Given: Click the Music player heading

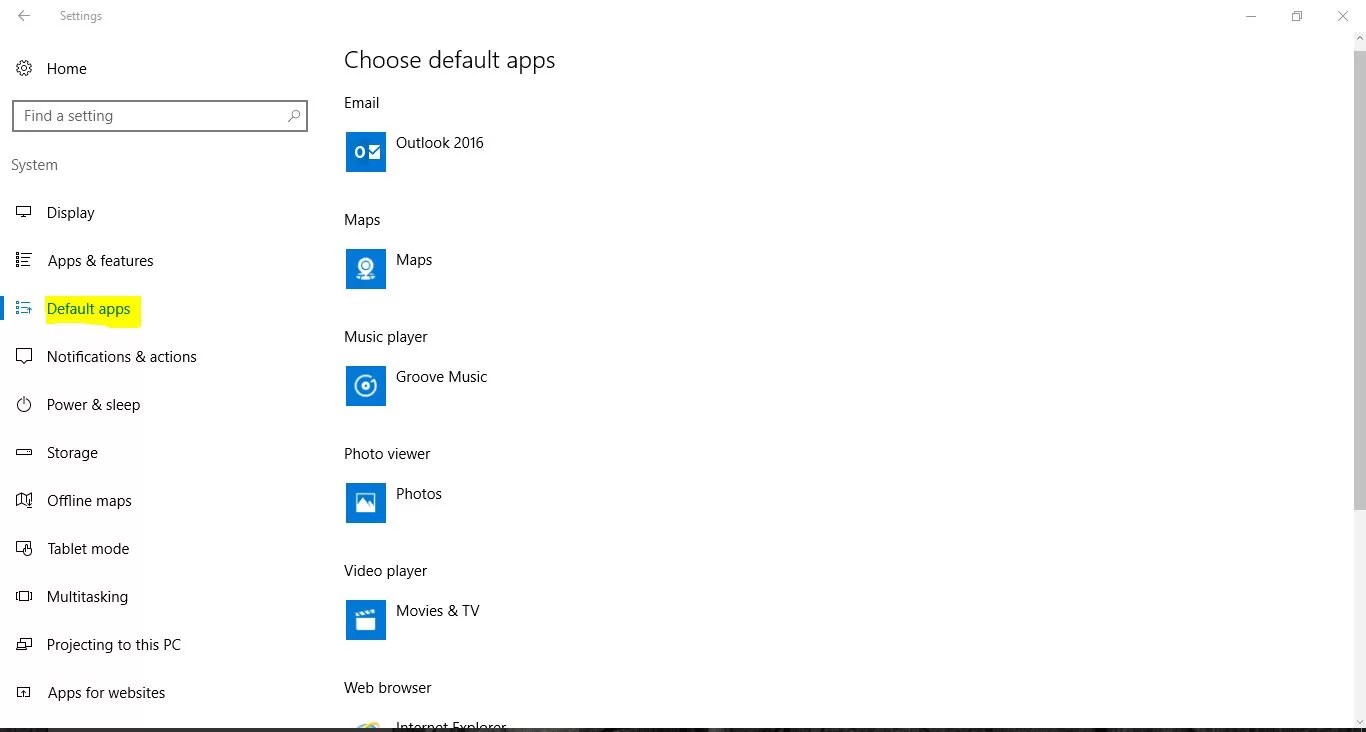Looking at the screenshot, I should coord(386,337).
